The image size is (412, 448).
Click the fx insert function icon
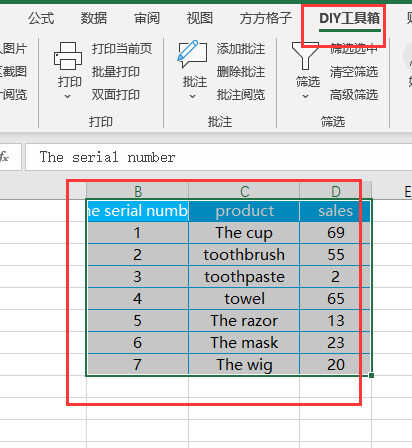click(4, 156)
